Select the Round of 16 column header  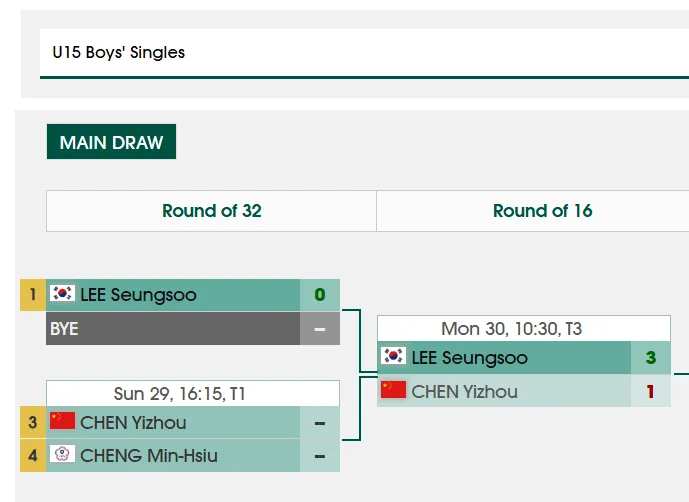click(542, 211)
